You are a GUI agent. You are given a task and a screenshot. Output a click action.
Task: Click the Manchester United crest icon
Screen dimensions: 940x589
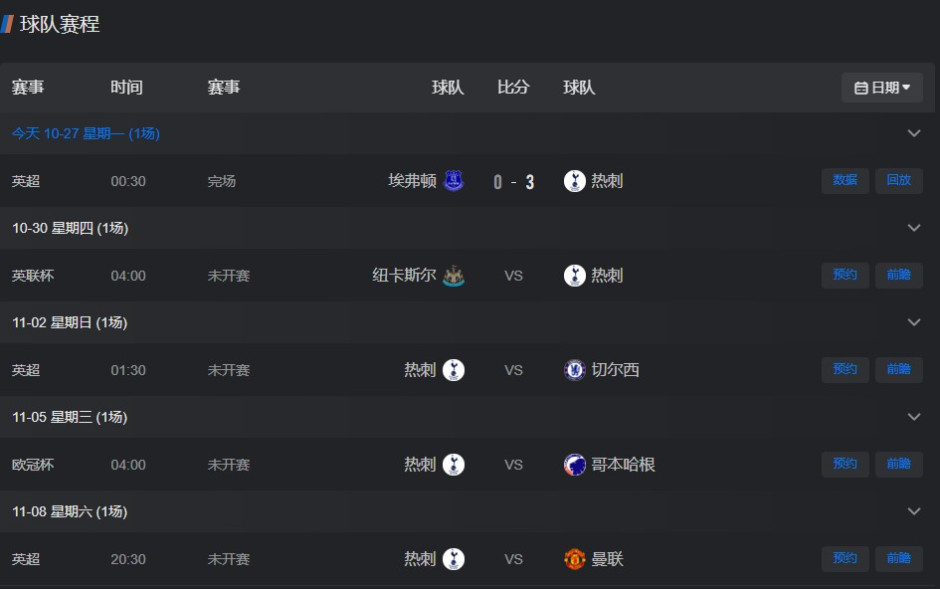pyautogui.click(x=574, y=559)
